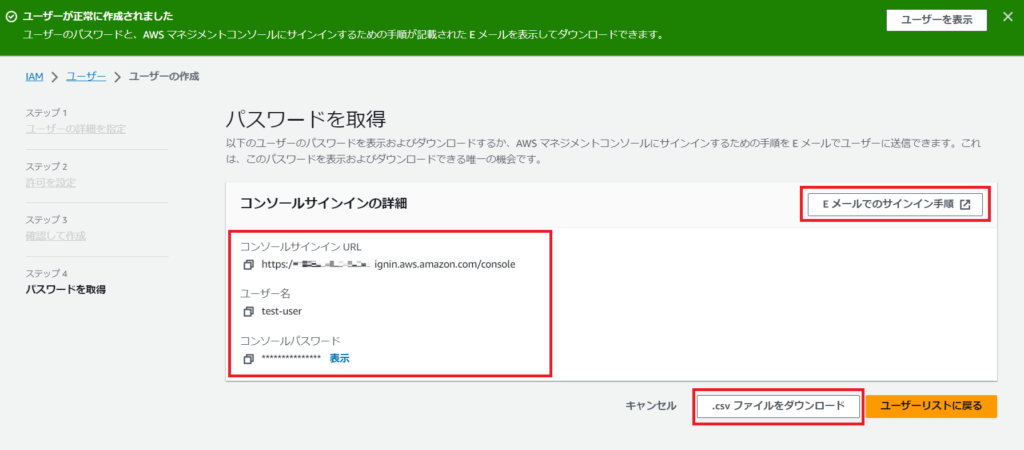The width and height of the screenshot is (1024, 450).
Task: Copy the console sign-in URL
Action: (249, 265)
